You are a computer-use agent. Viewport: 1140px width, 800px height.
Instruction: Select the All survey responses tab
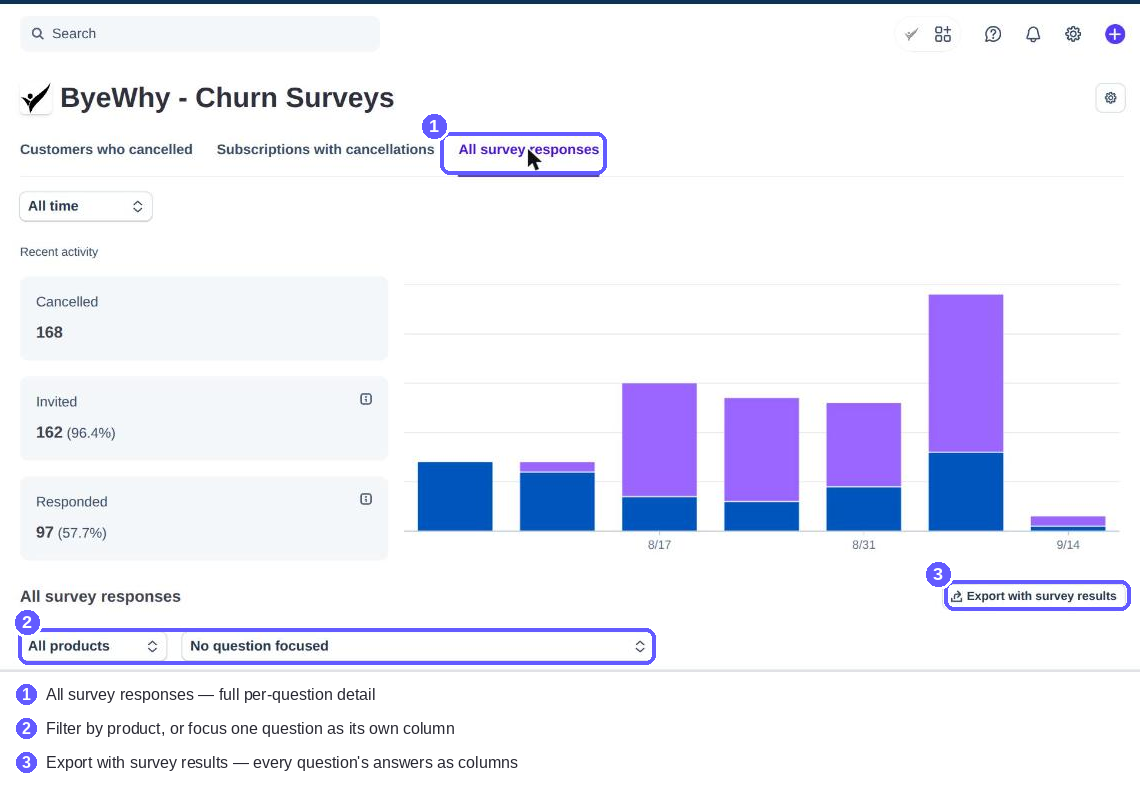[x=529, y=150]
